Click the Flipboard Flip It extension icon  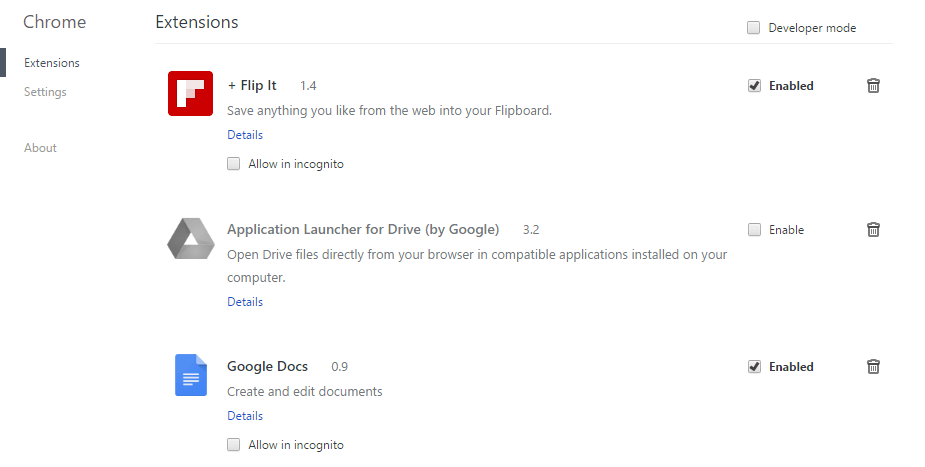(x=190, y=93)
